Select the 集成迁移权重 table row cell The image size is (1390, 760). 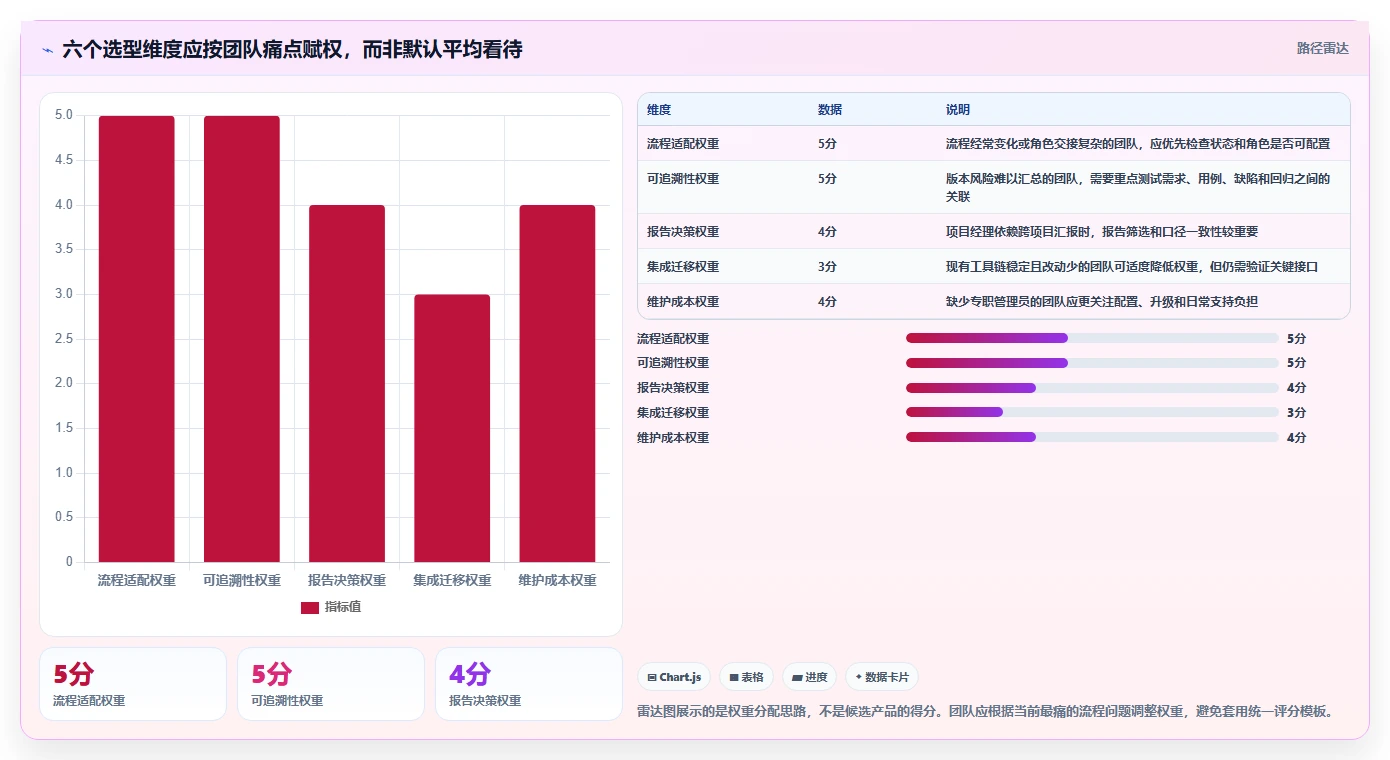pos(683,266)
